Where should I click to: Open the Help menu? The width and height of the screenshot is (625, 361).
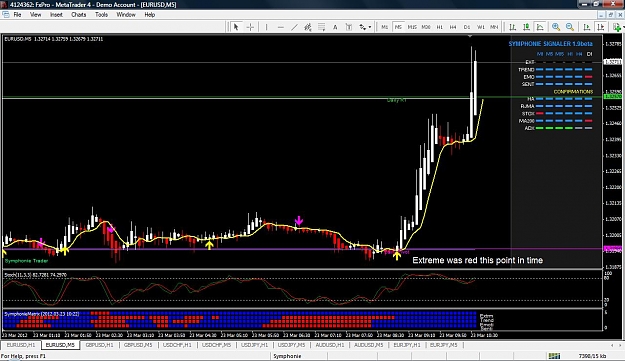coord(149,15)
